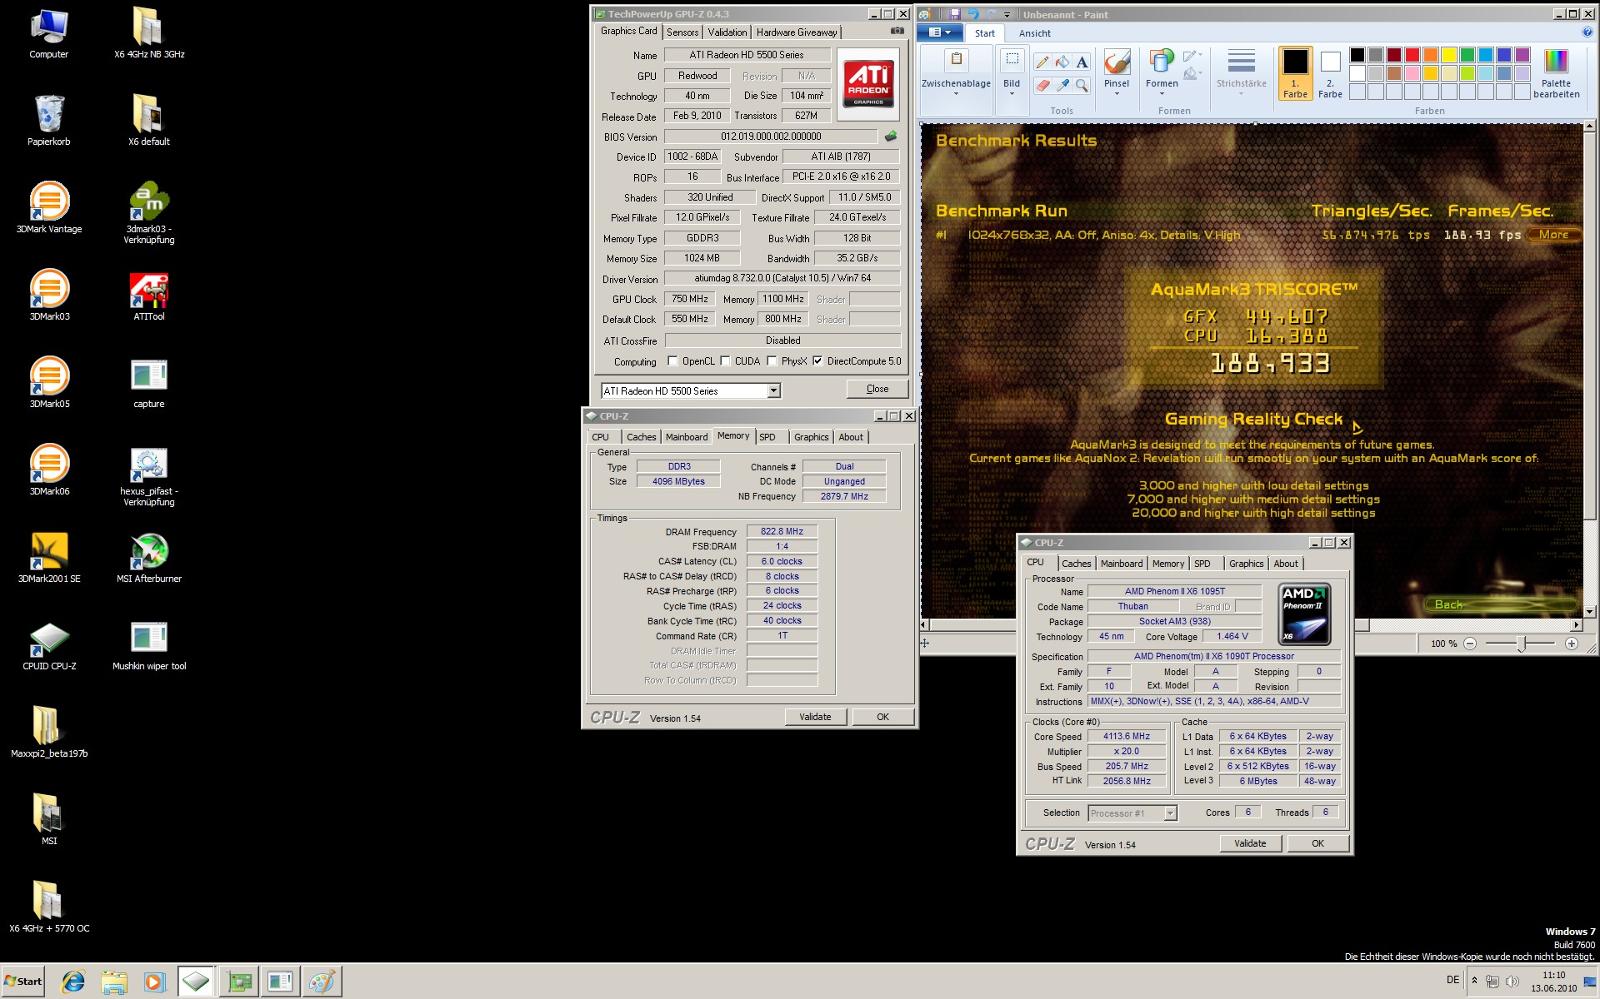This screenshot has height=999, width=1600.
Task: Click the Windows Explorer taskbar icon
Action: 113,982
